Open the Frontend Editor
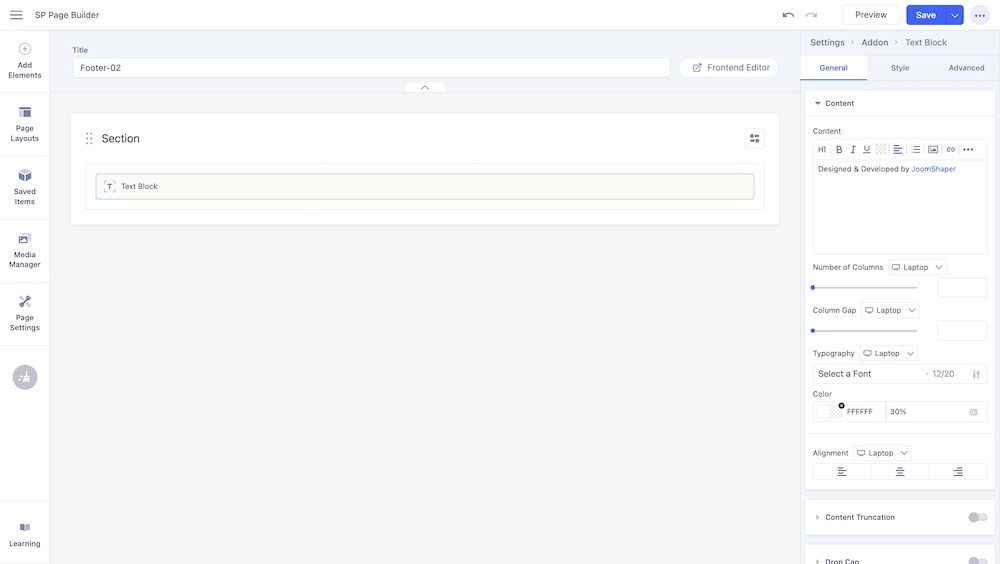1000x564 pixels. pos(731,68)
